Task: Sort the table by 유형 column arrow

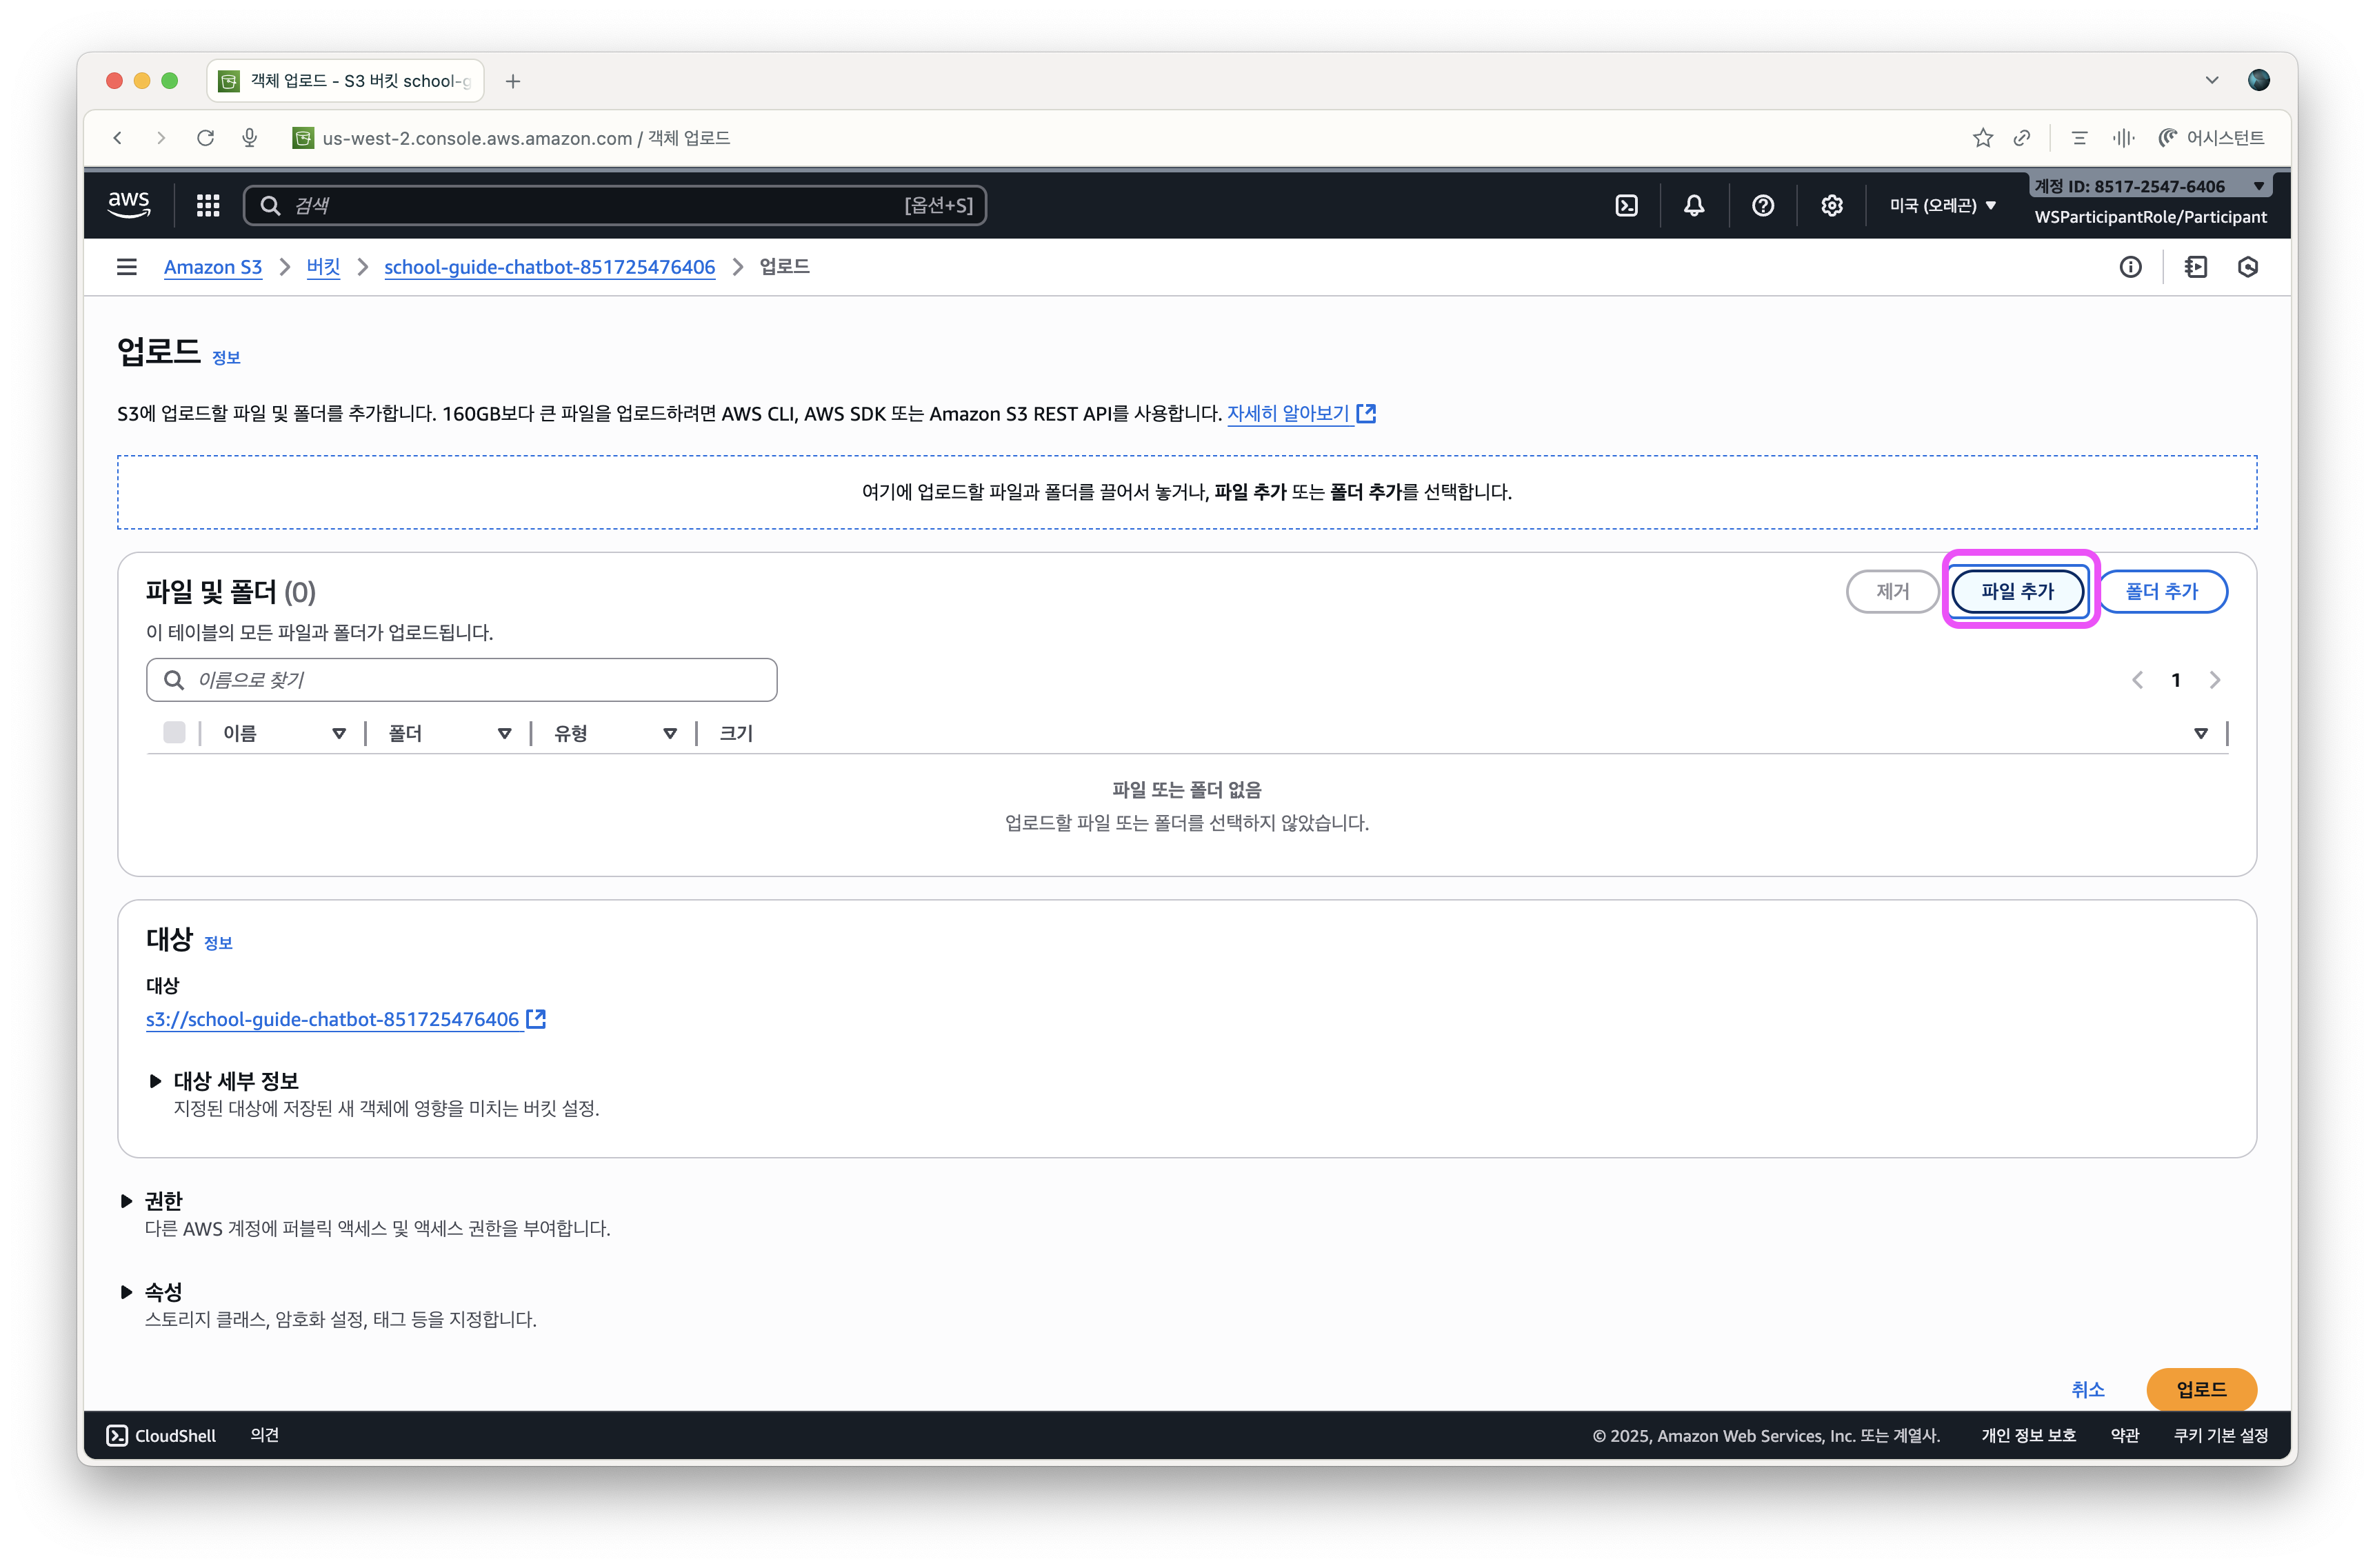Action: click(x=670, y=734)
